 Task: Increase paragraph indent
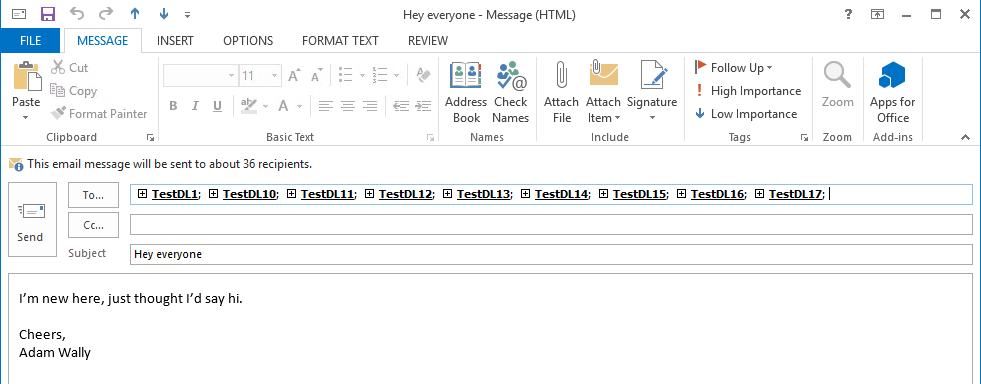(x=424, y=106)
